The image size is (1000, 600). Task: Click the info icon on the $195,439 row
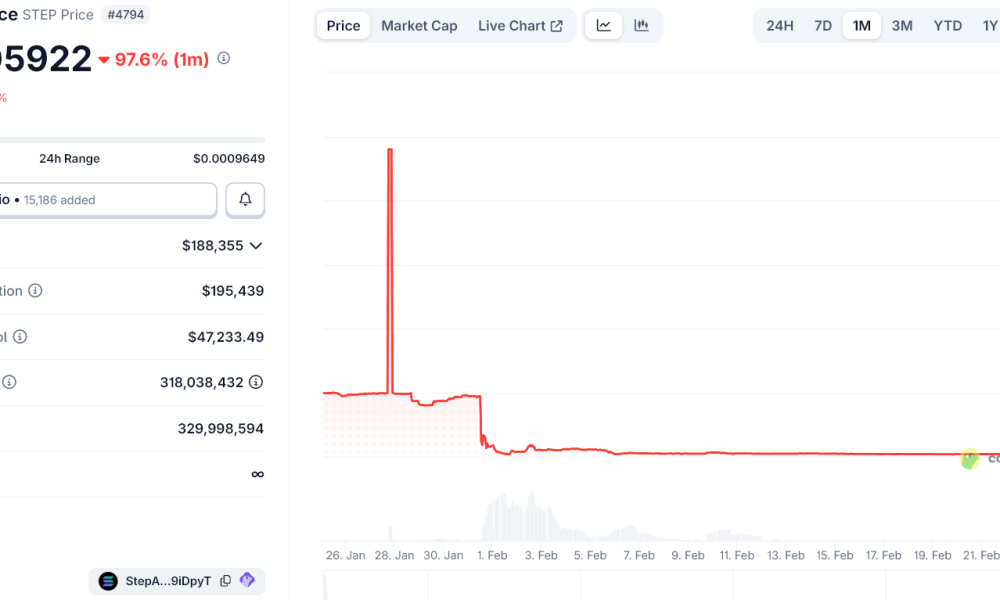[34, 290]
